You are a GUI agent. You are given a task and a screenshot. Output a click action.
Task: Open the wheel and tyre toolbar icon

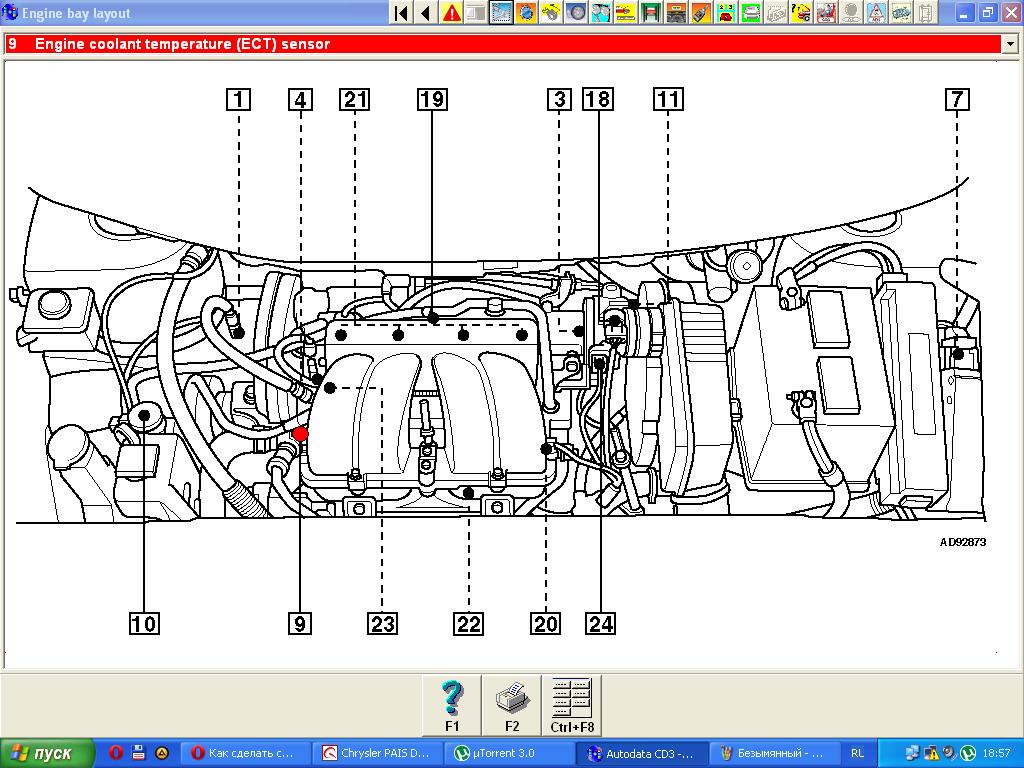pos(576,12)
